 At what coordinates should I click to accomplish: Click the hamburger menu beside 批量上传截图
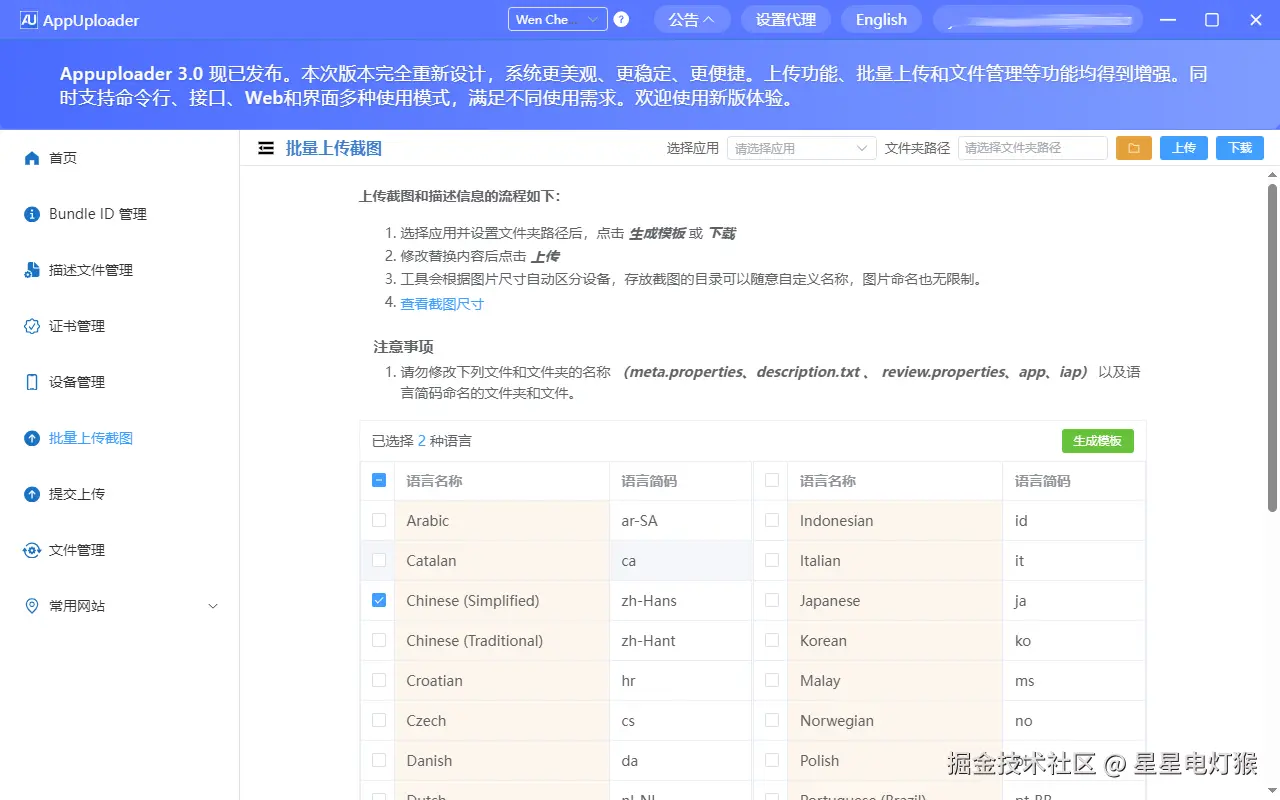(x=266, y=147)
